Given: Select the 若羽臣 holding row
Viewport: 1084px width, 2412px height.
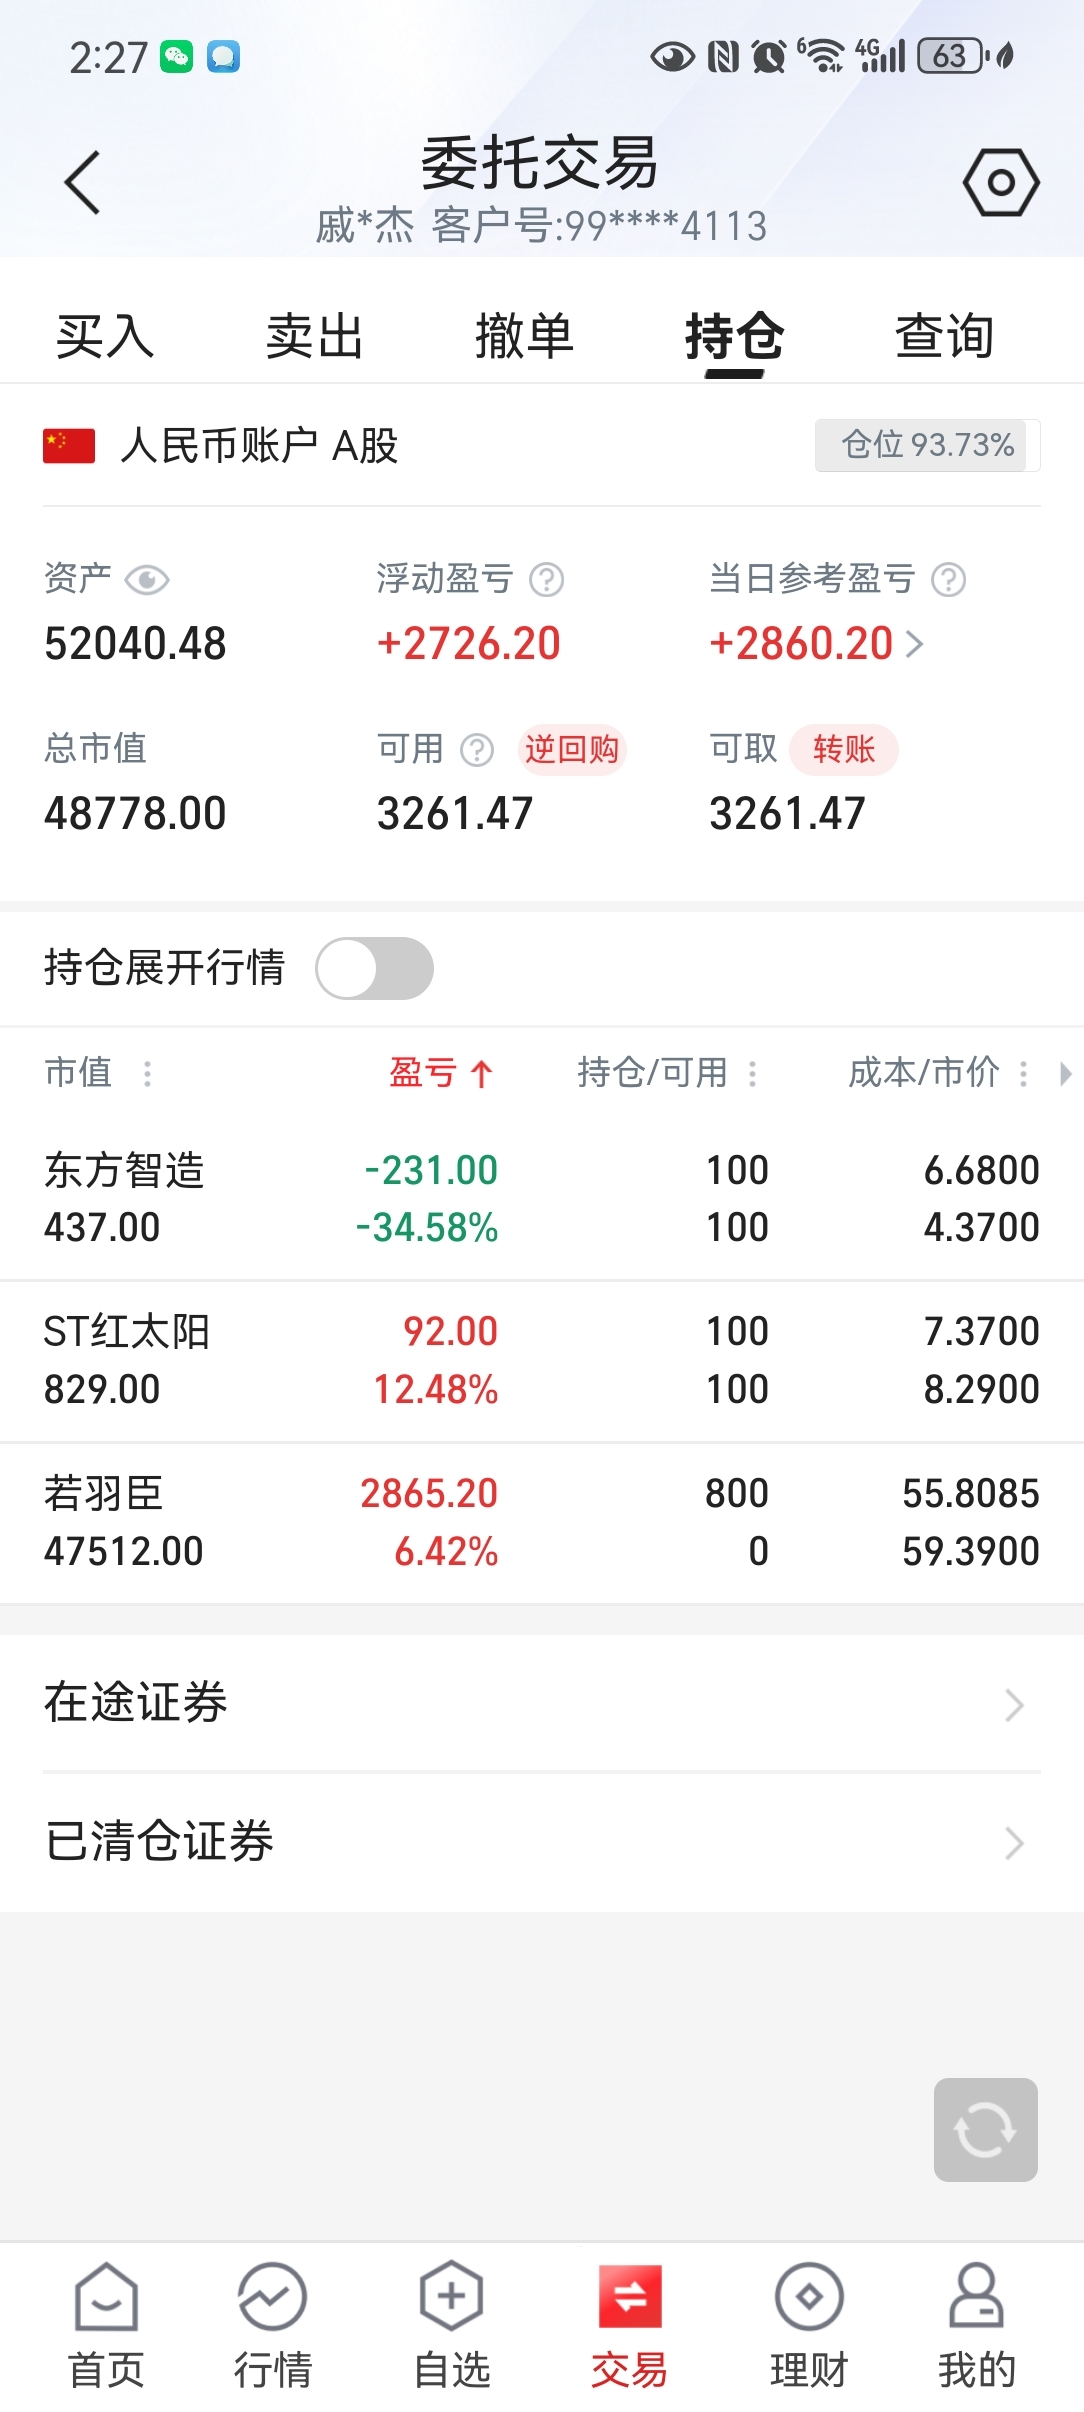Looking at the screenshot, I should pyautogui.click(x=540, y=1522).
